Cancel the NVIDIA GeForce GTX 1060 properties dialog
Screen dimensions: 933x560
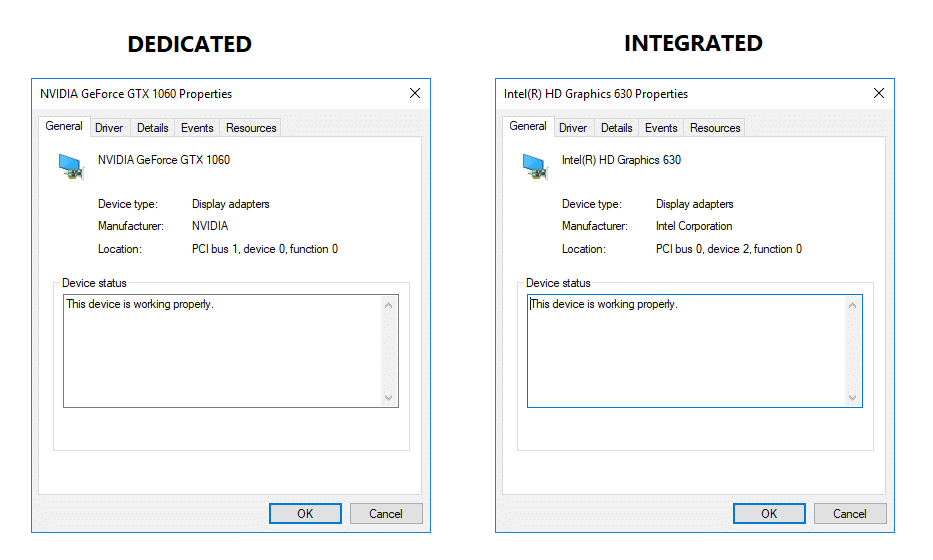(386, 514)
